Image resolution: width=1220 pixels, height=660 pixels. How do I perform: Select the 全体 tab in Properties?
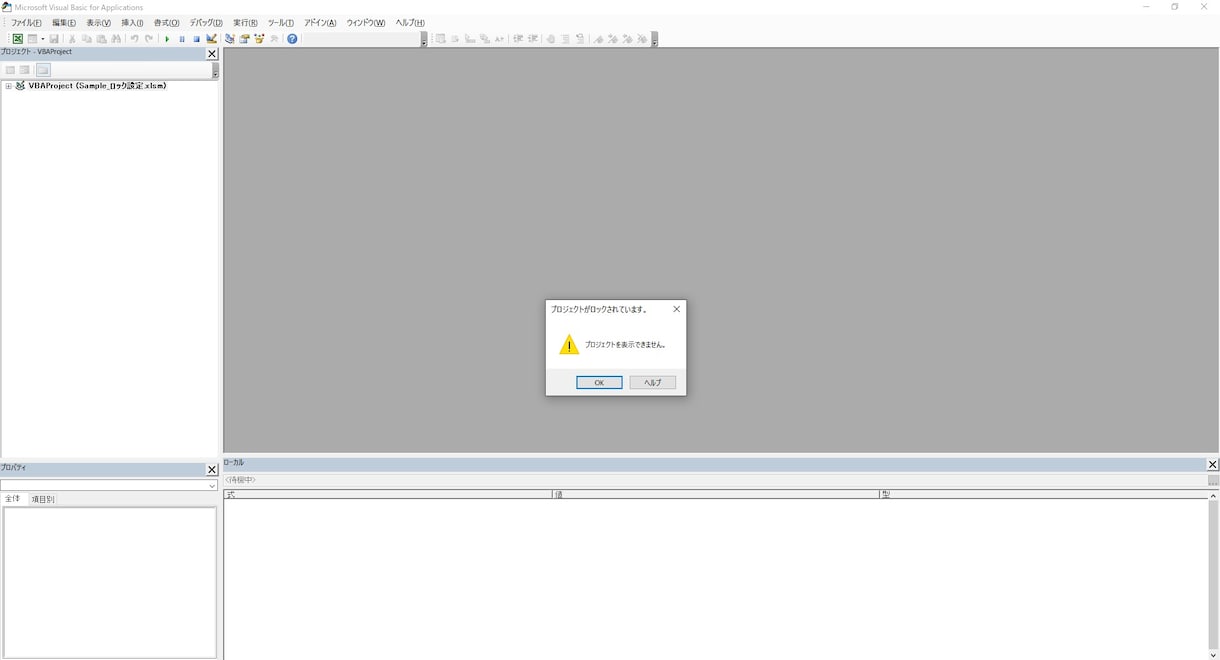point(13,499)
